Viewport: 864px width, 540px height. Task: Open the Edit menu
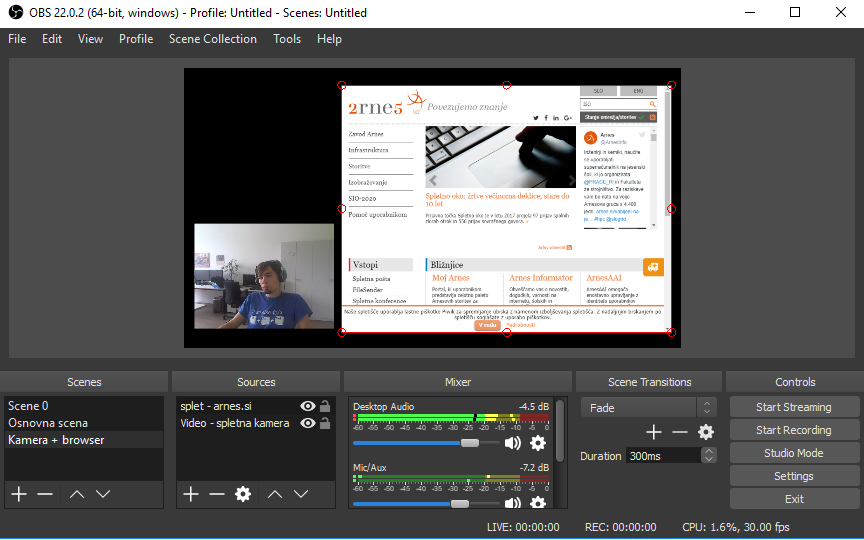pos(52,39)
